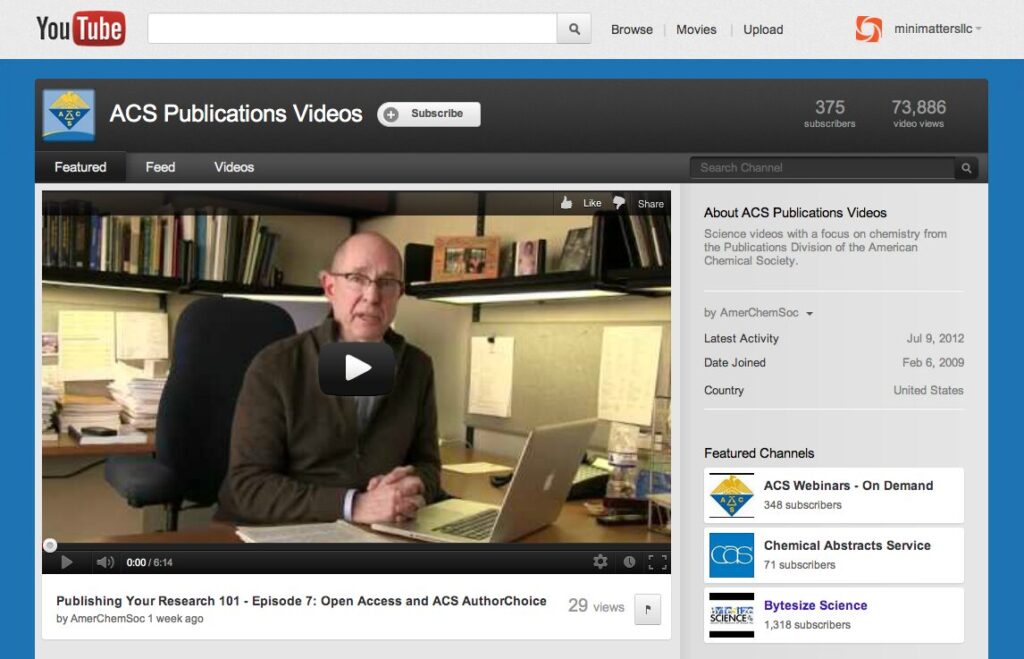Enter fullscreen mode on the video
1024x659 pixels.
click(x=657, y=562)
